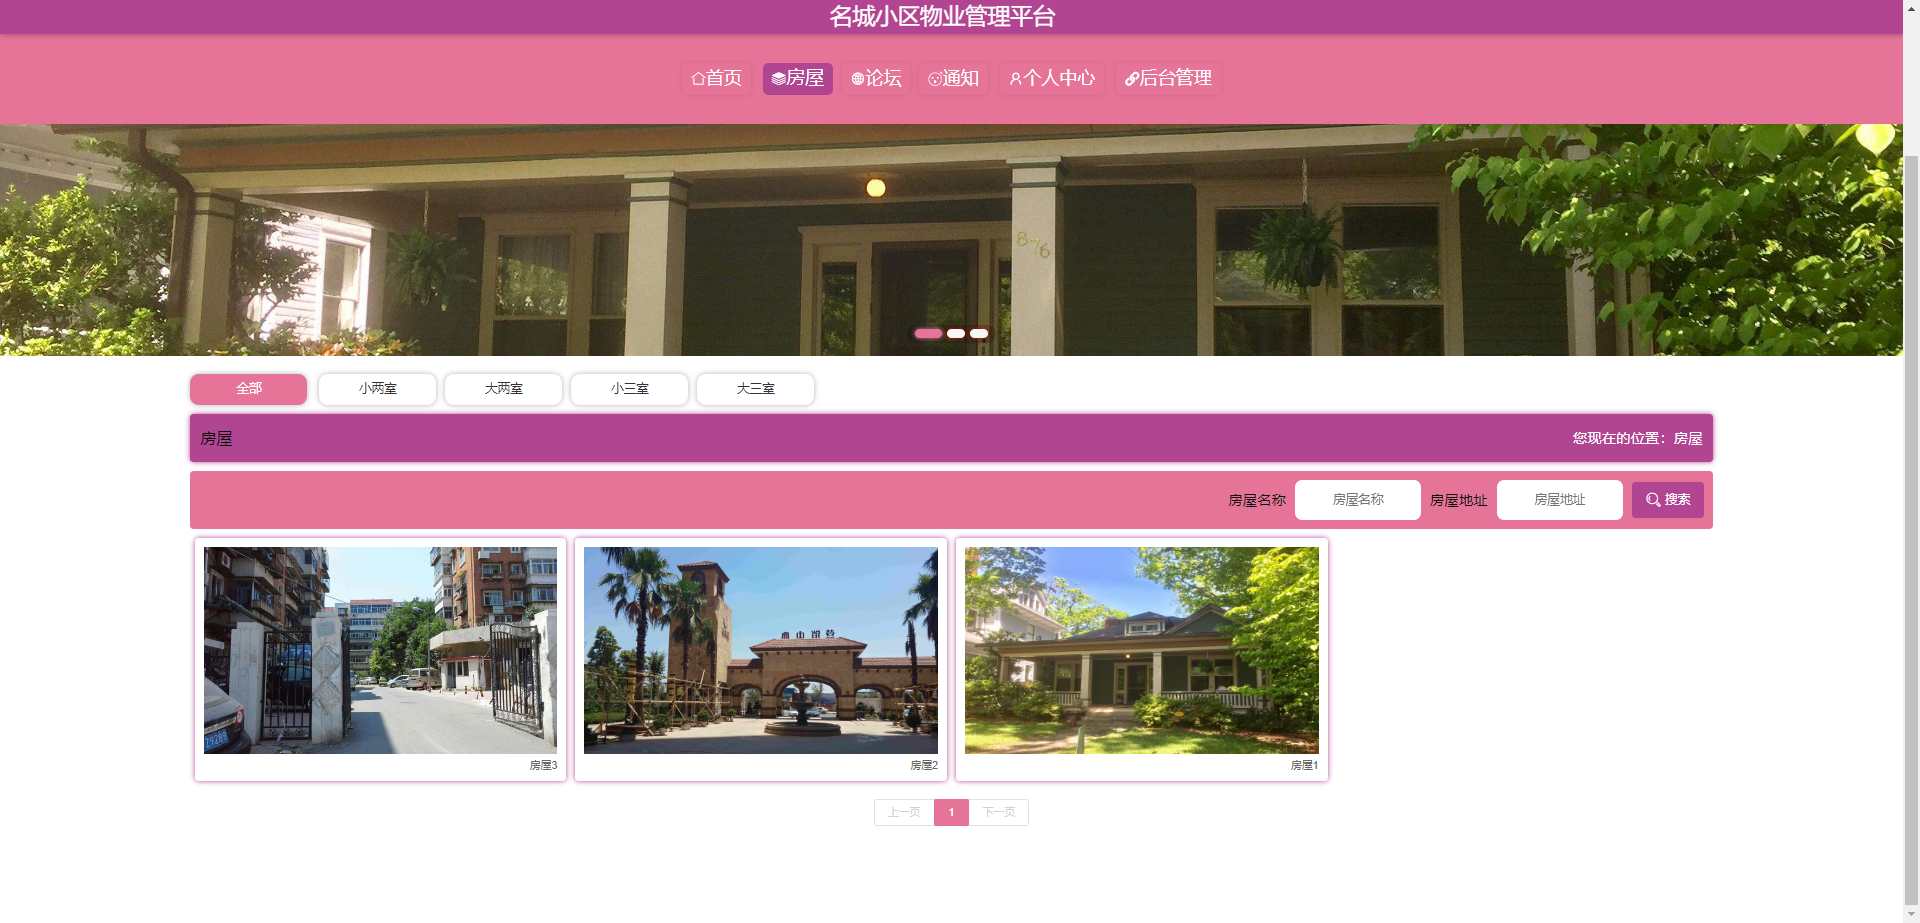Image resolution: width=1920 pixels, height=923 pixels.
Task: Click the globe icon beside 论坛
Action: tap(857, 79)
